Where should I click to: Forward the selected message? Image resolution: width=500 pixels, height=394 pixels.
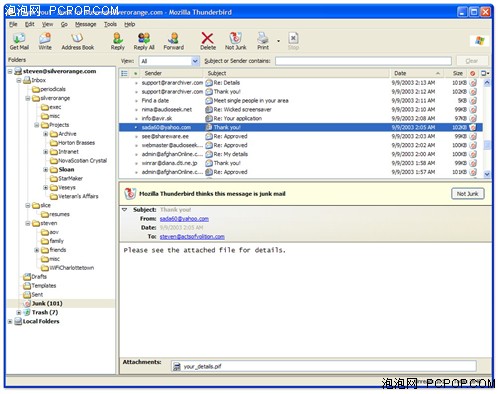point(173,41)
